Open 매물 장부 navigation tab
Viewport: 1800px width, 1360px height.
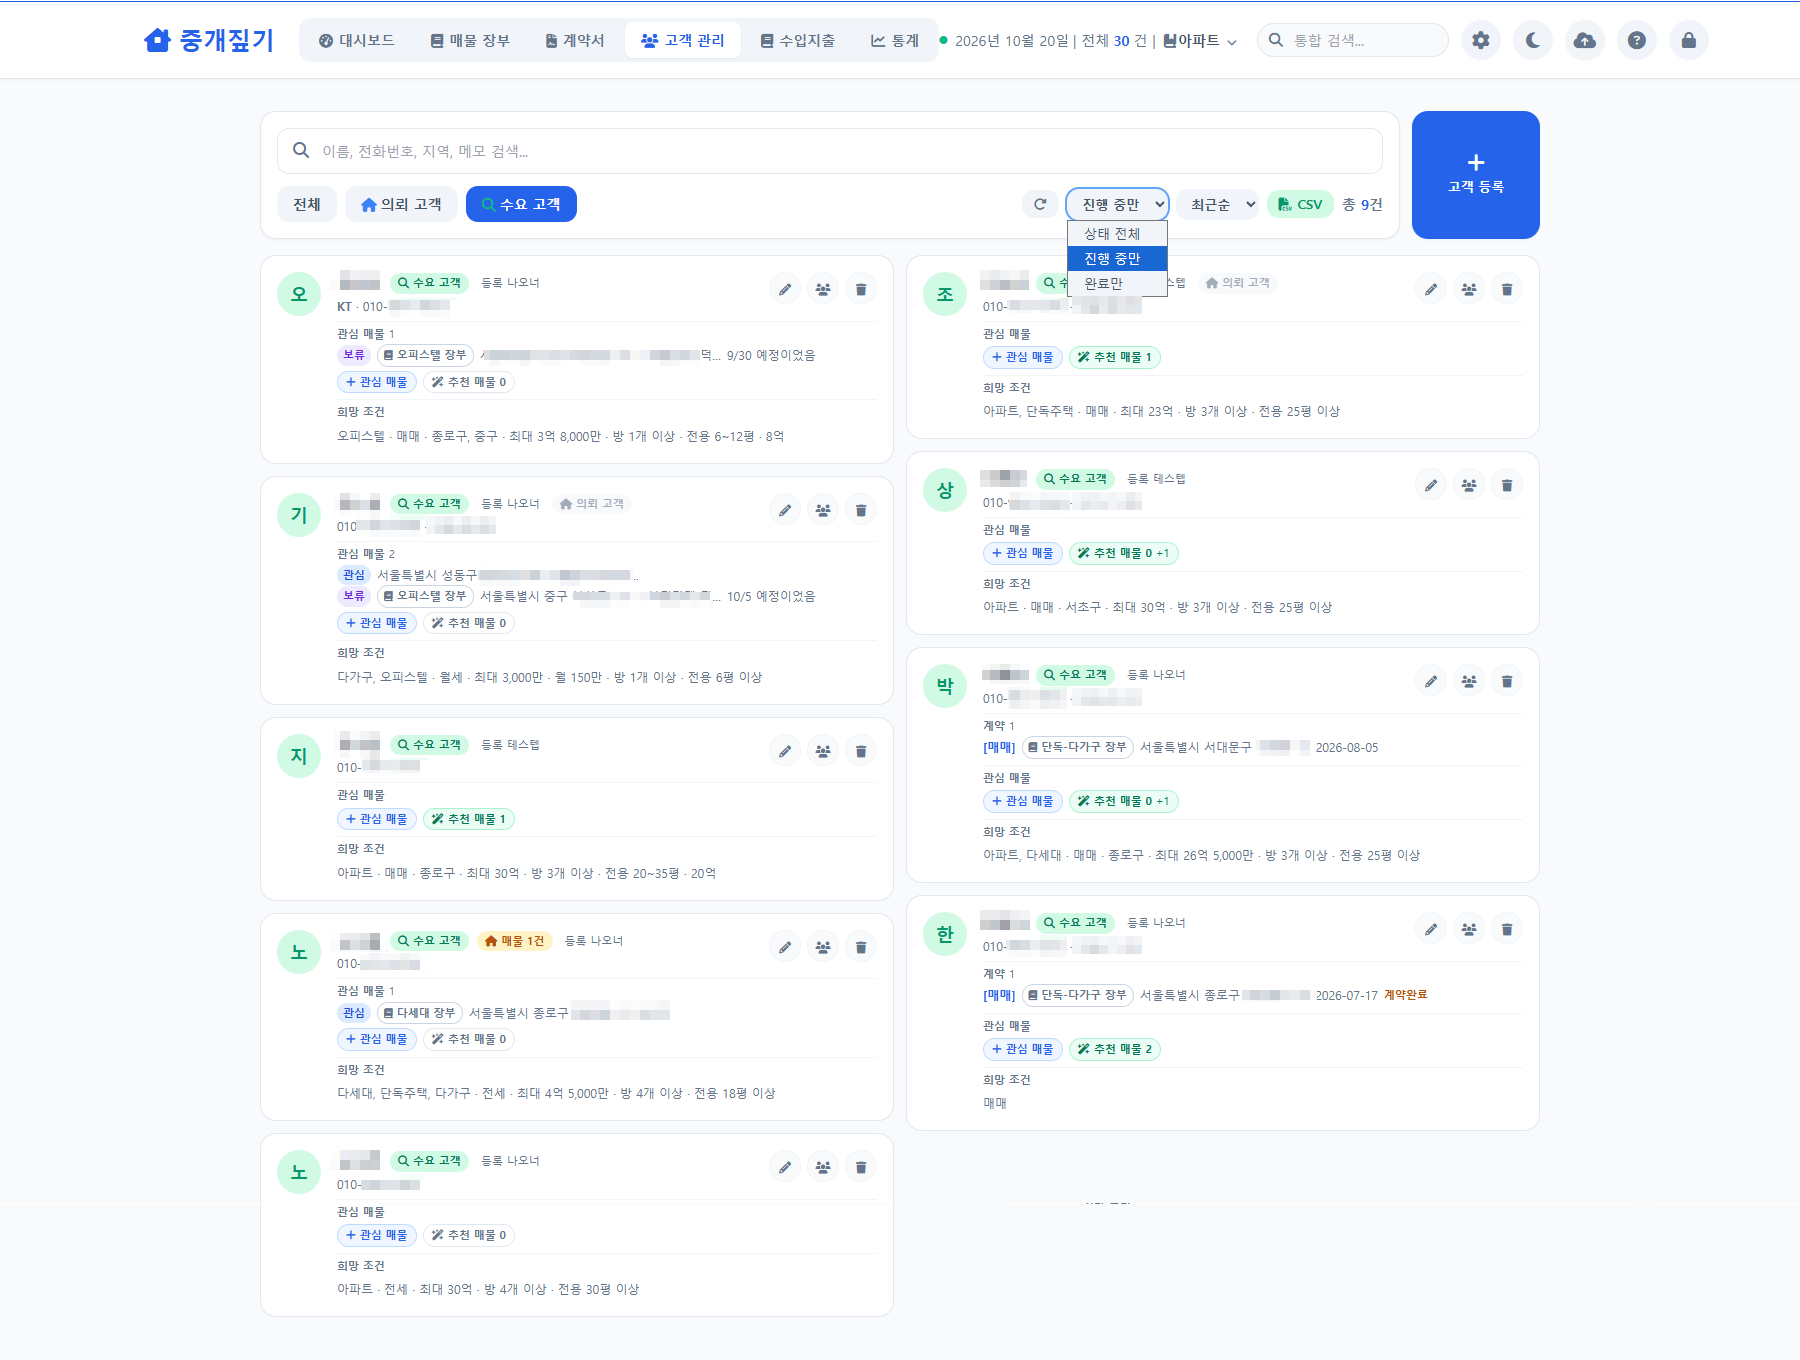click(x=470, y=40)
